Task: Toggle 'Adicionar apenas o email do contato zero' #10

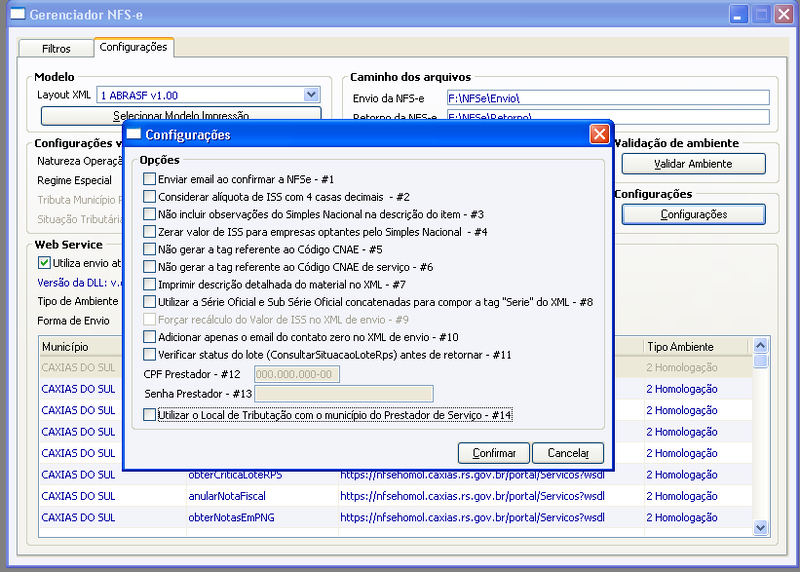Action: (x=149, y=337)
